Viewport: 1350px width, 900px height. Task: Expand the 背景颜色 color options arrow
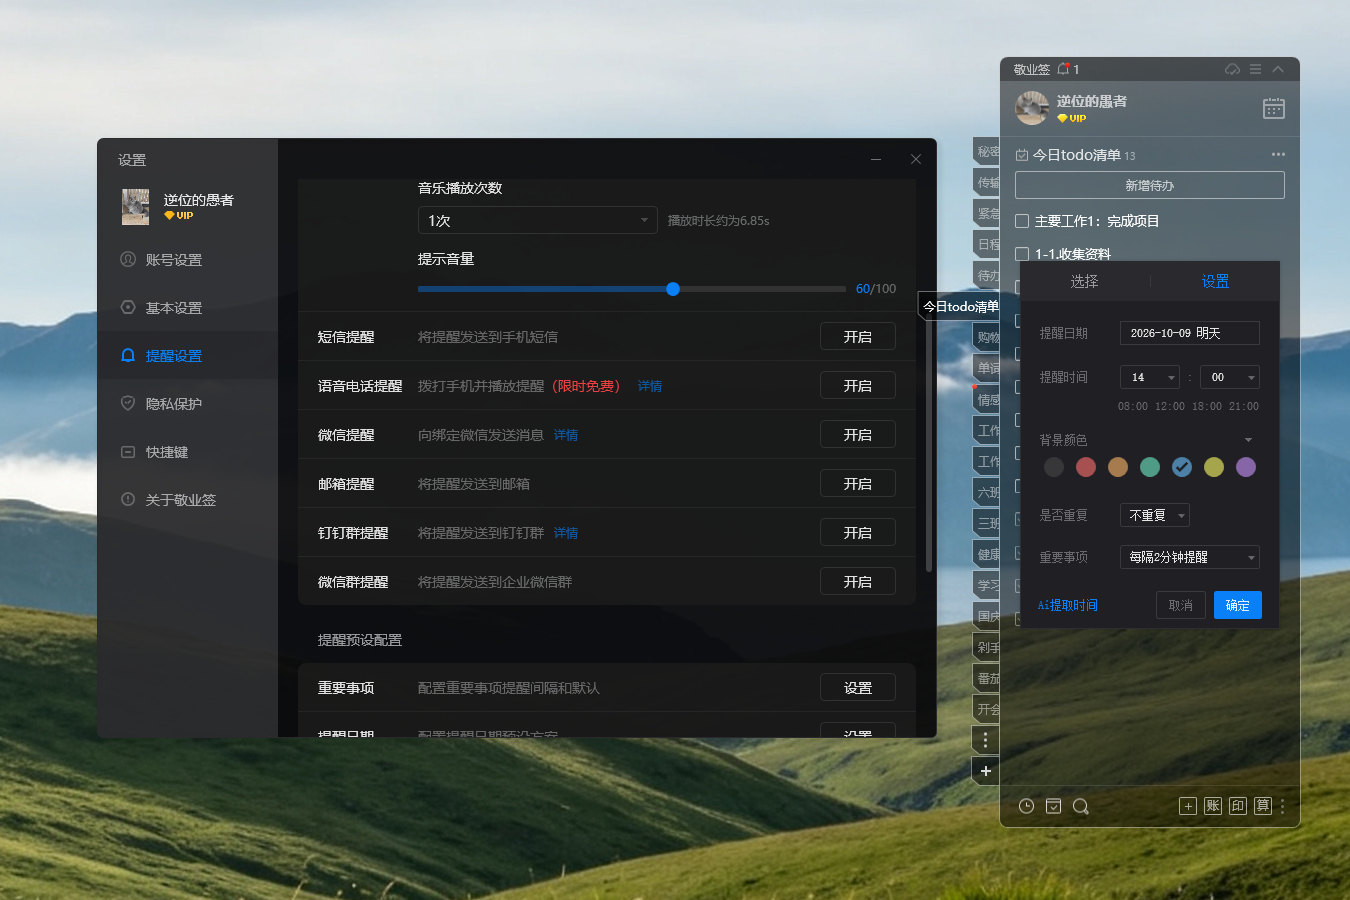coord(1248,440)
